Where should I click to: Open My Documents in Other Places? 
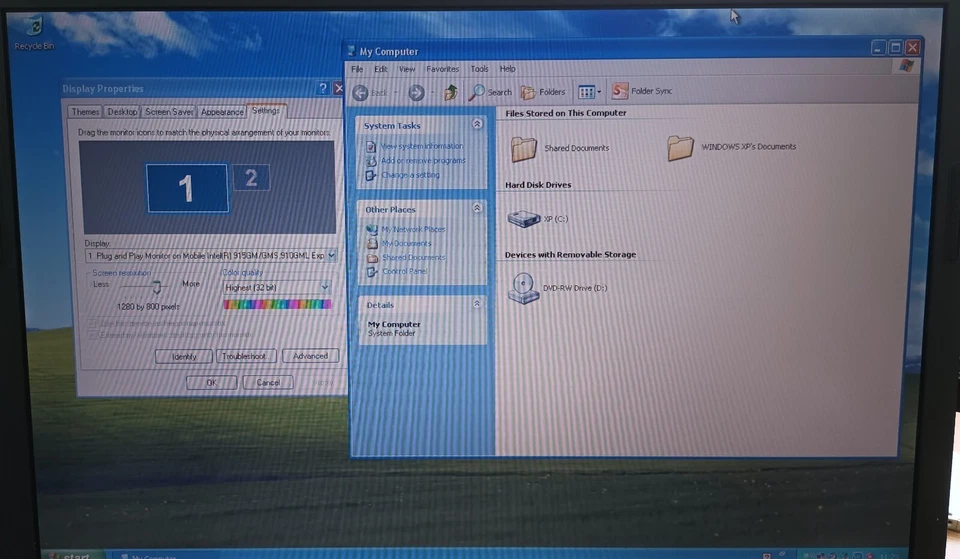(407, 244)
